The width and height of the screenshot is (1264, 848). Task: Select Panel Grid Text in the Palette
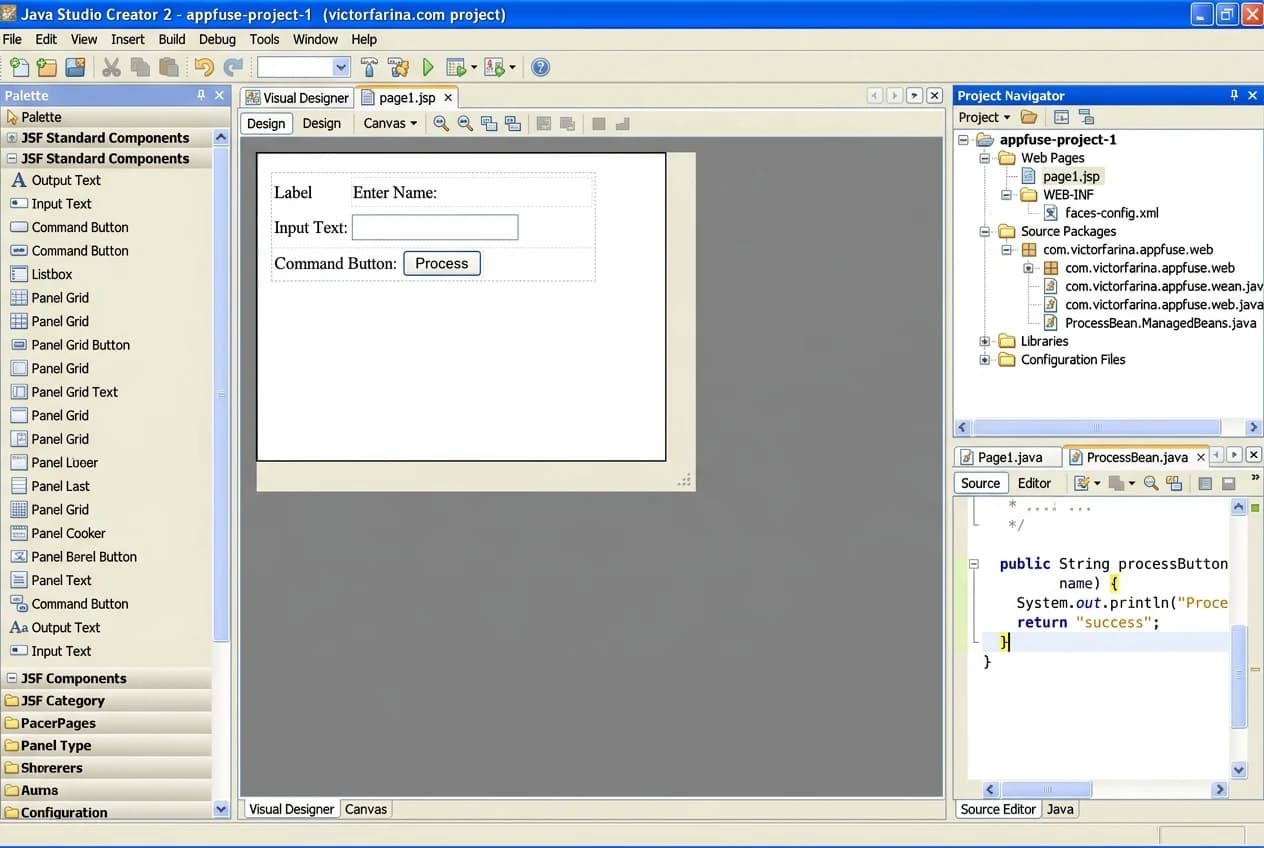64,392
